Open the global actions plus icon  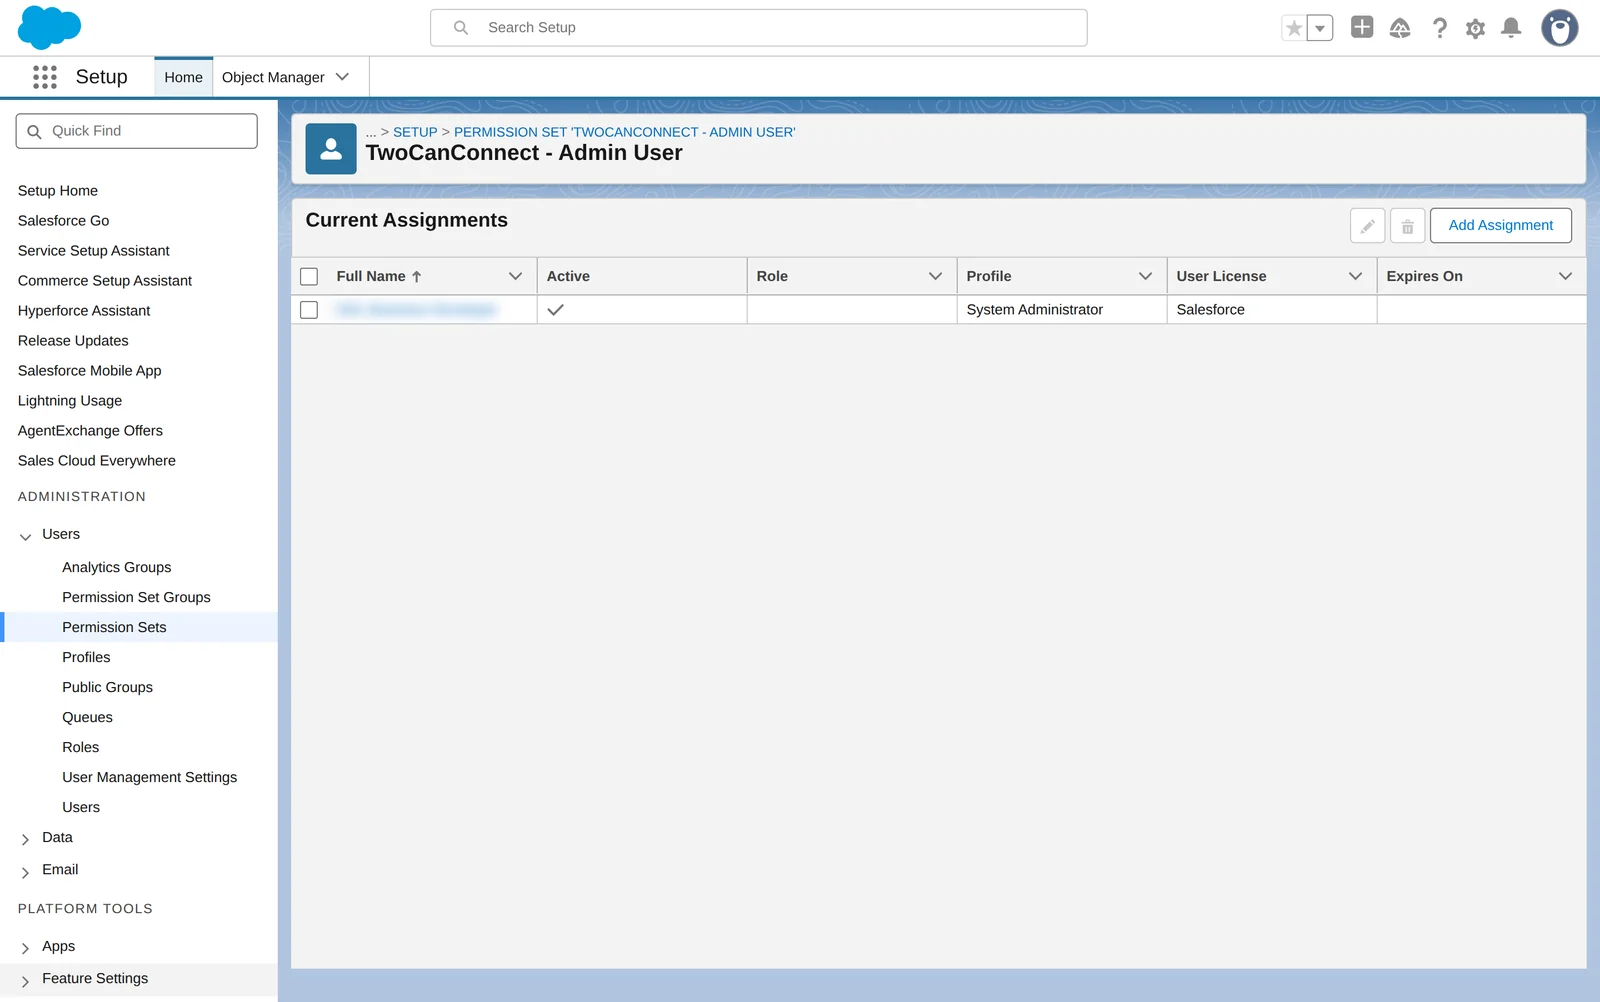pos(1362,27)
